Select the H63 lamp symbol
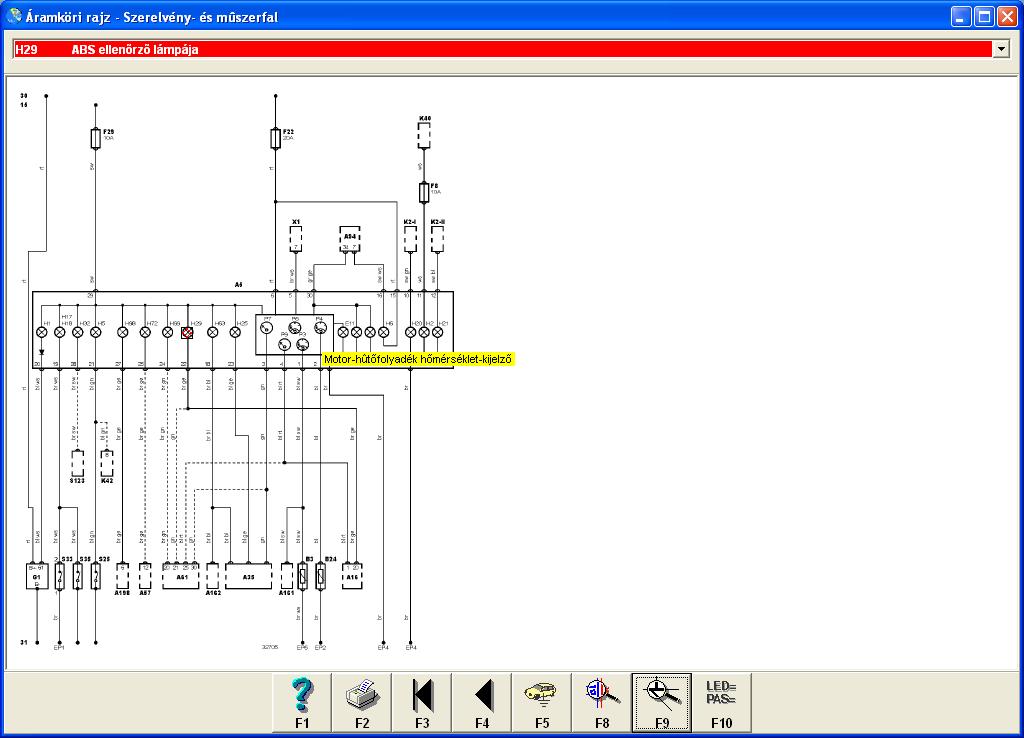This screenshot has height=738, width=1024. (212, 332)
